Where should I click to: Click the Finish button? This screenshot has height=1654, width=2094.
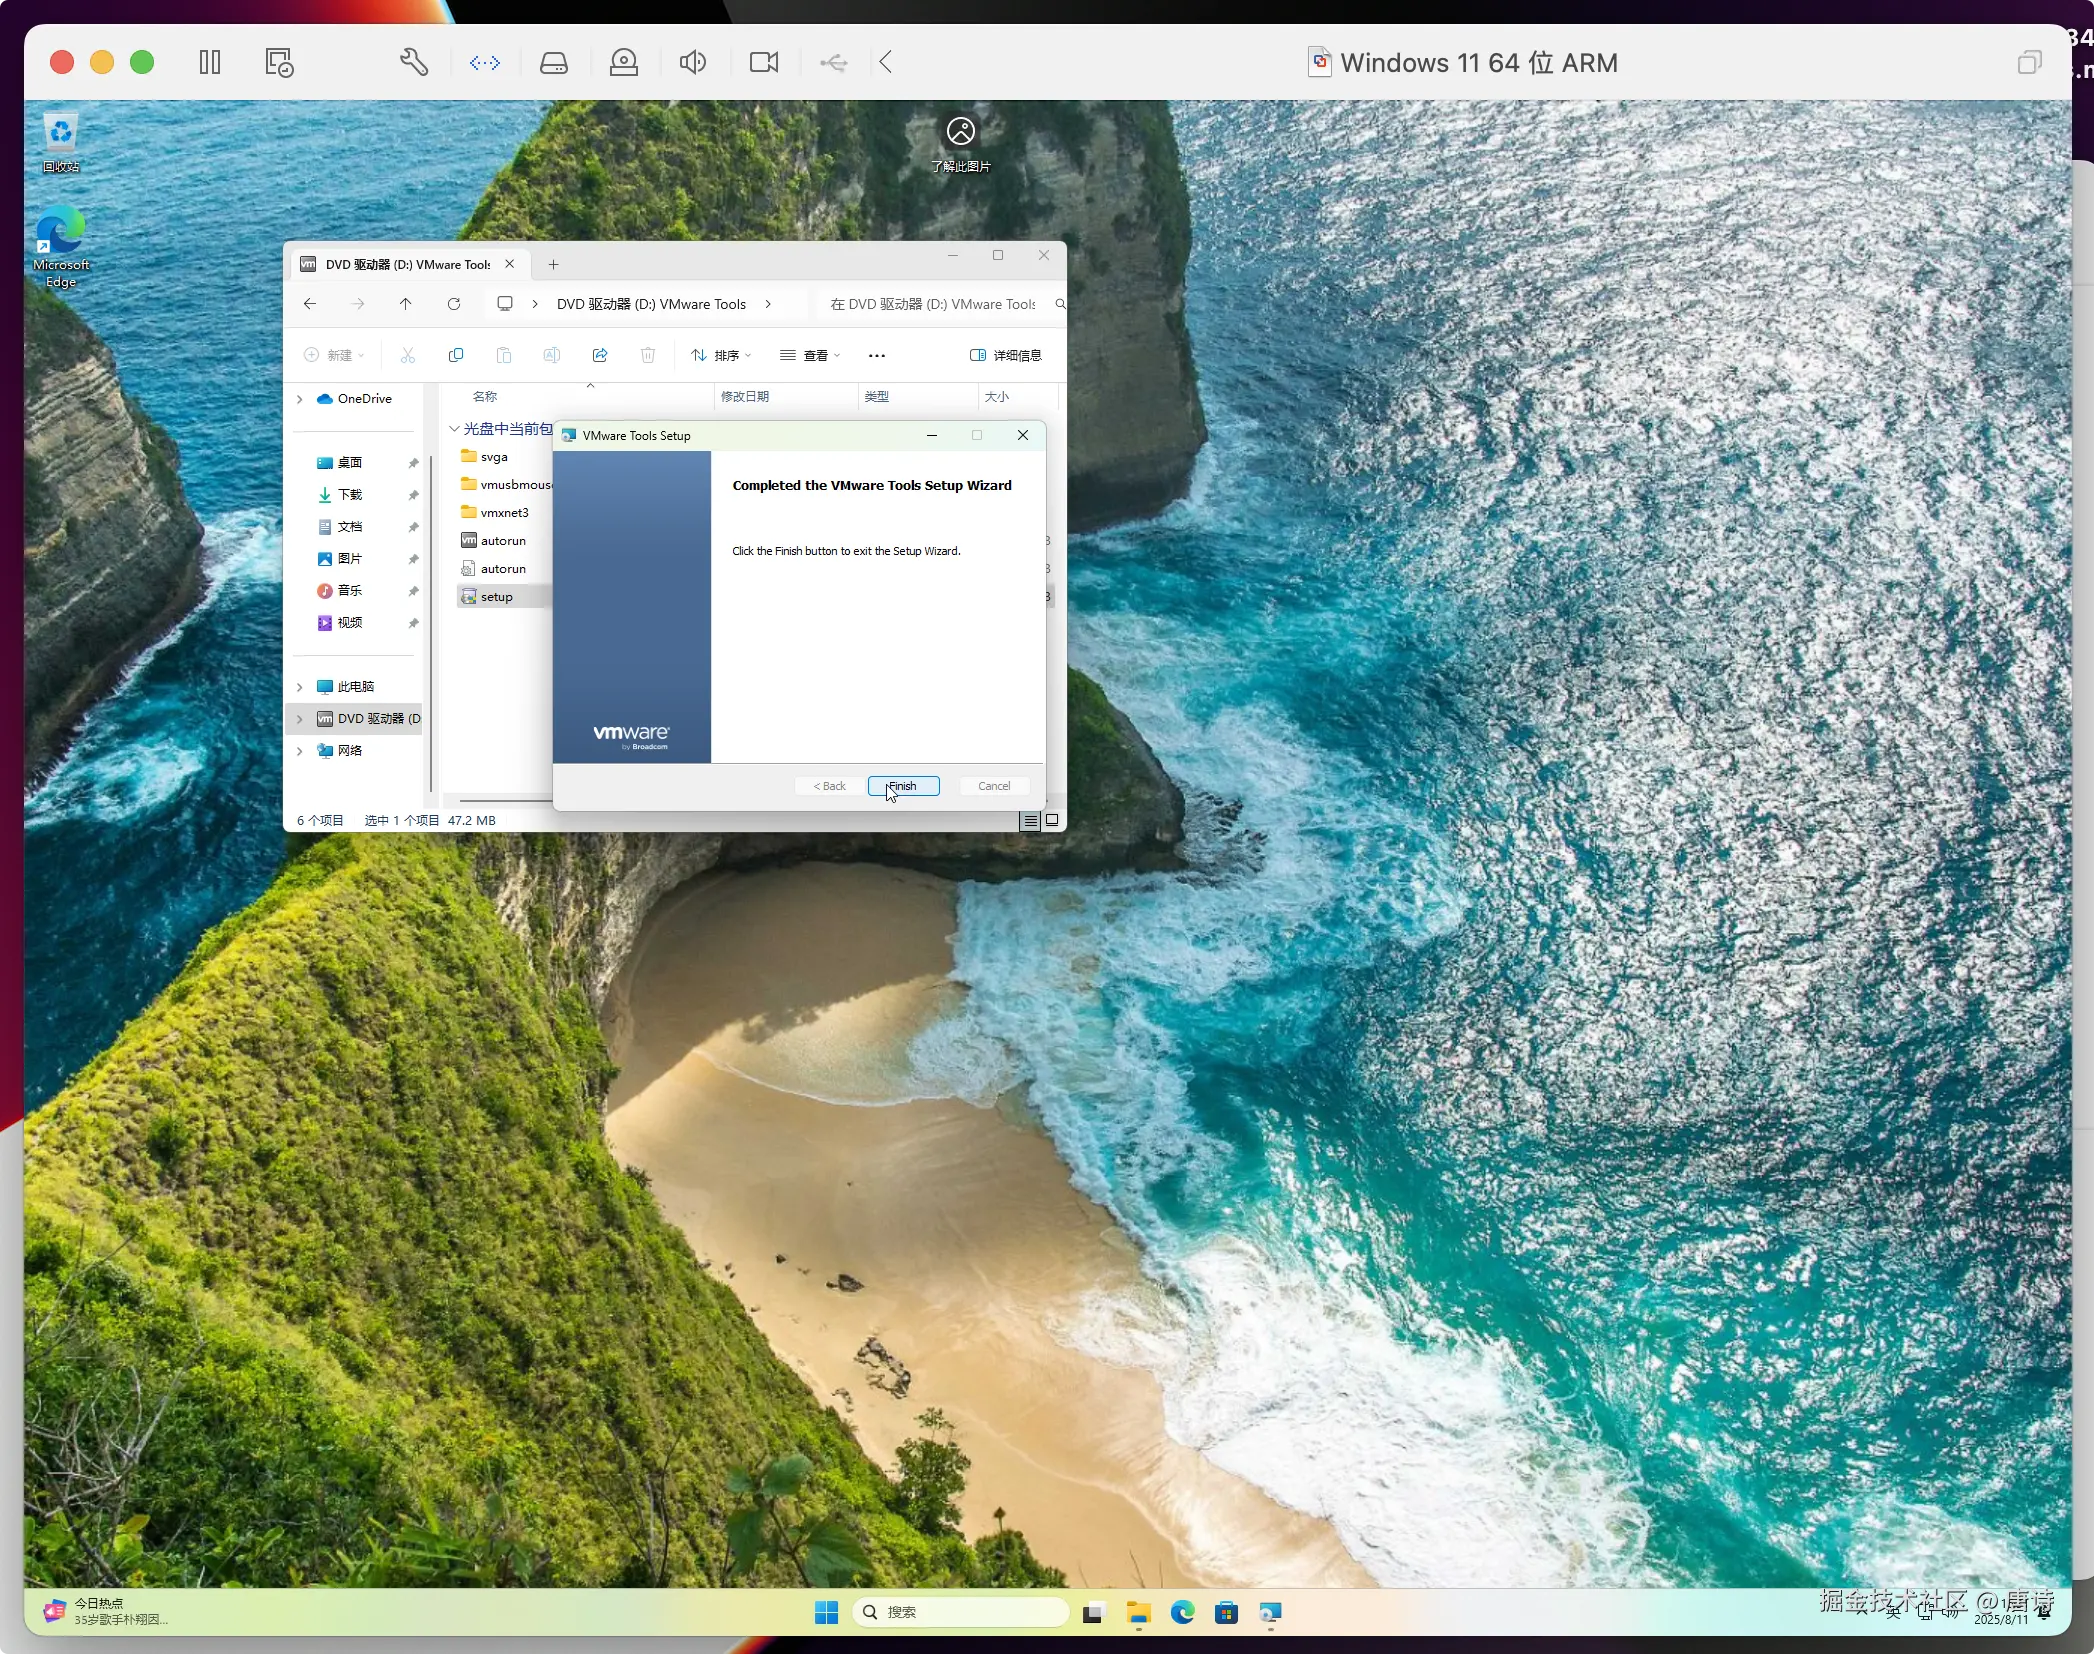coord(903,786)
